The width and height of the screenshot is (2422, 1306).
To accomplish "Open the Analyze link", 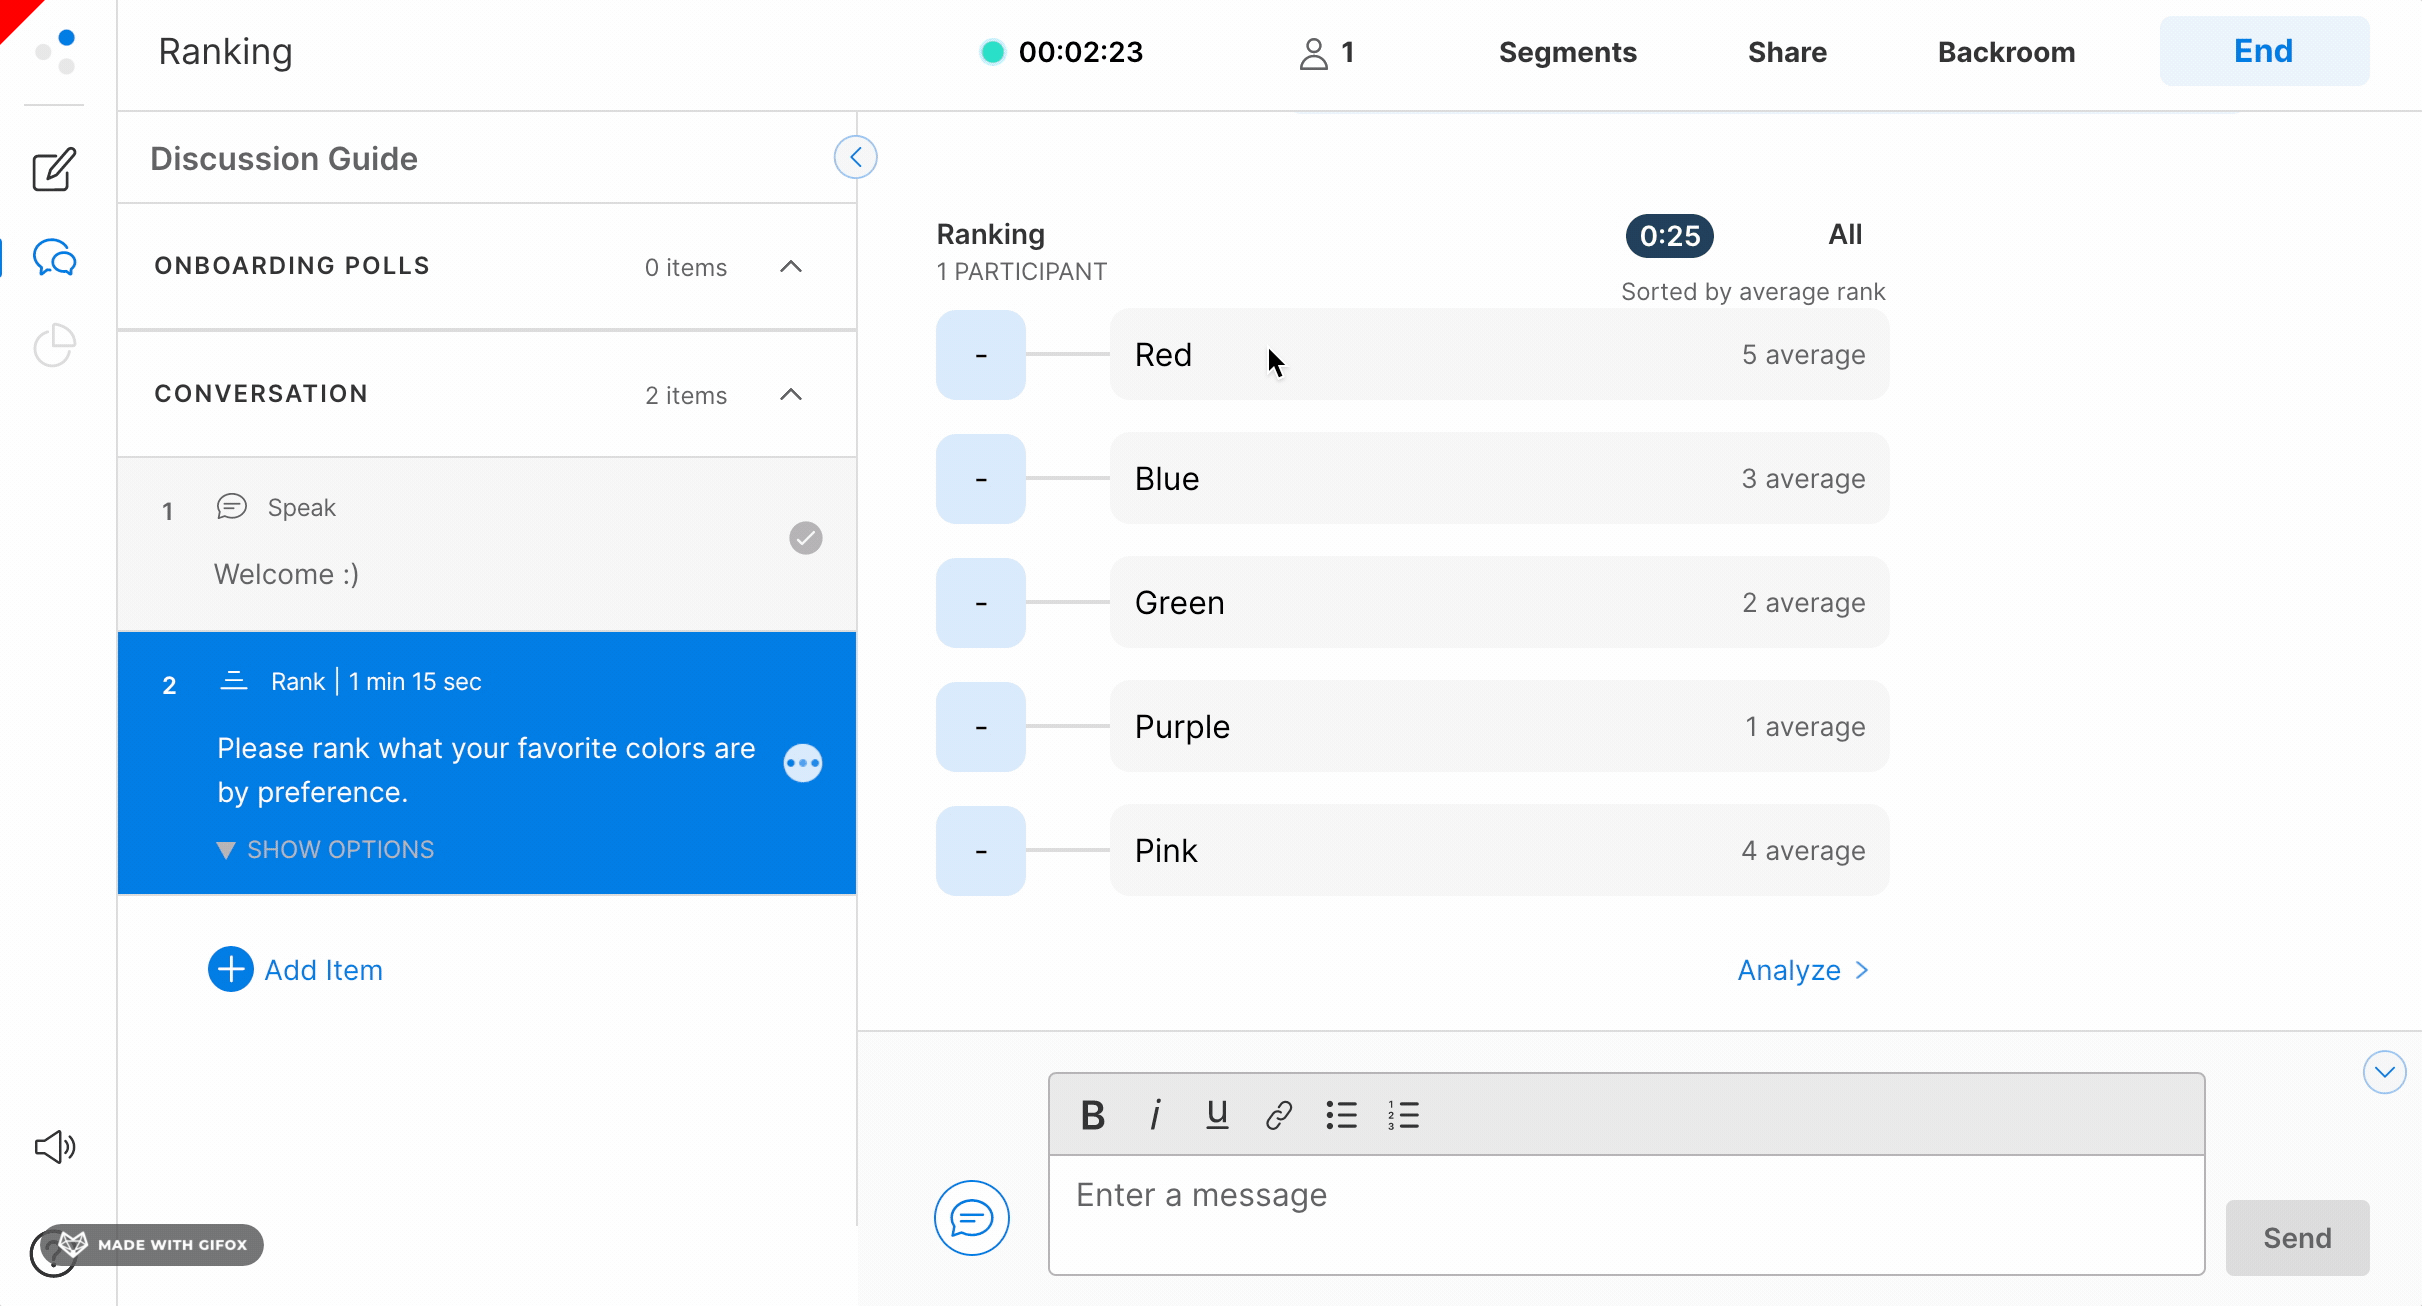I will 1803,970.
